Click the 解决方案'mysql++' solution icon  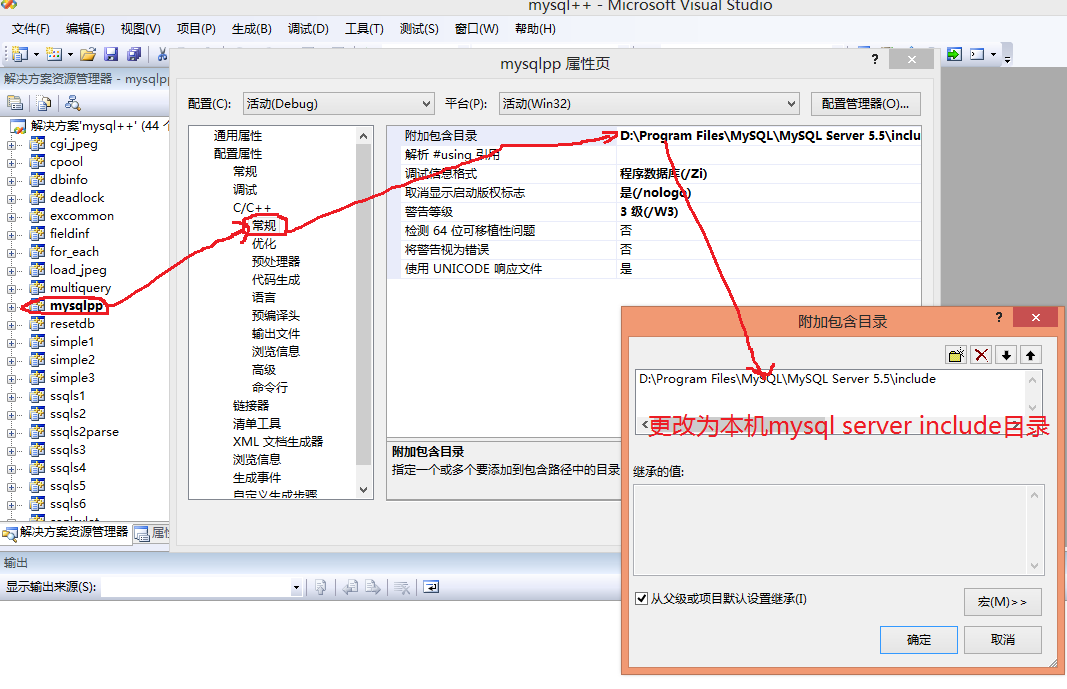tap(18, 127)
